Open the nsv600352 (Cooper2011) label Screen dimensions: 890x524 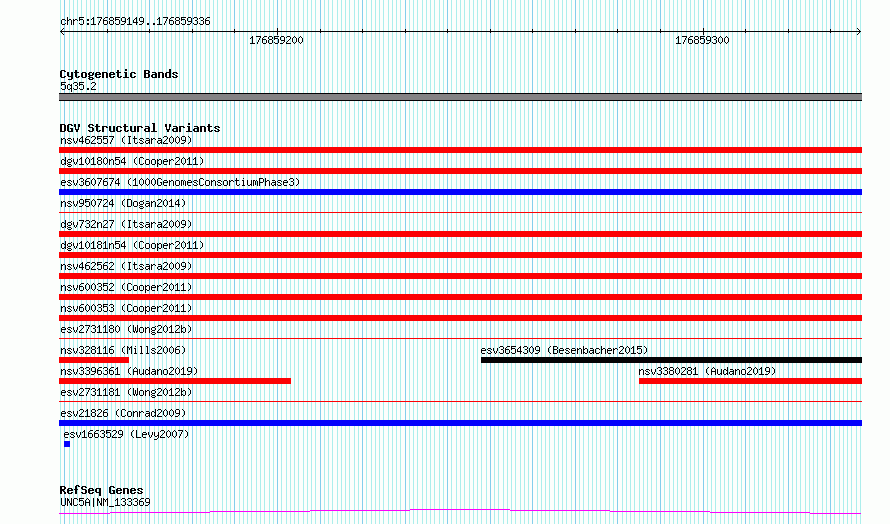(x=126, y=287)
